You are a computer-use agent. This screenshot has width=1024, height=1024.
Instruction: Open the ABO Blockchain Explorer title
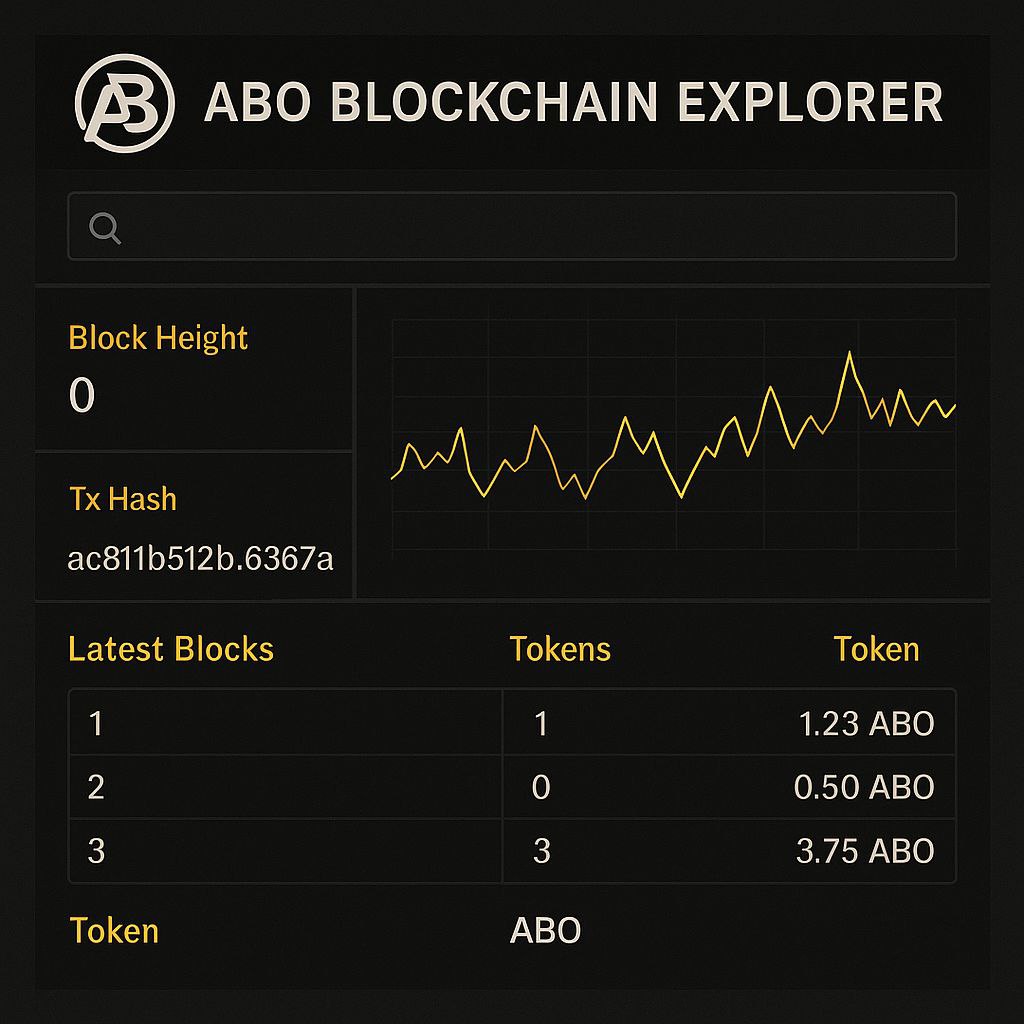tap(573, 103)
